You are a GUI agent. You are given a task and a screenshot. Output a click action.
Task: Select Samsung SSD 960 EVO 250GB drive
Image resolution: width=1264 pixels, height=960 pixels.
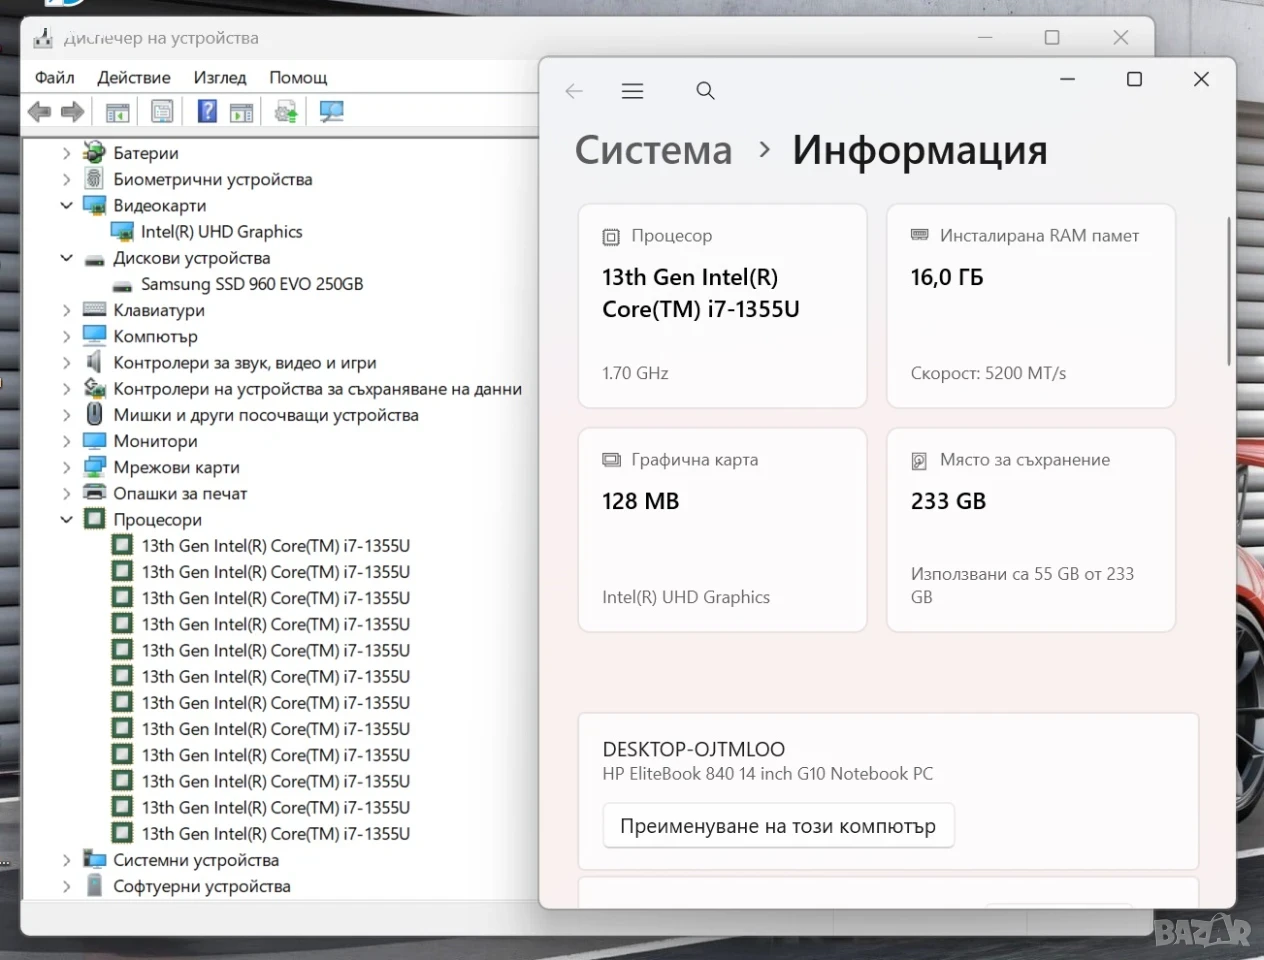[x=251, y=284]
